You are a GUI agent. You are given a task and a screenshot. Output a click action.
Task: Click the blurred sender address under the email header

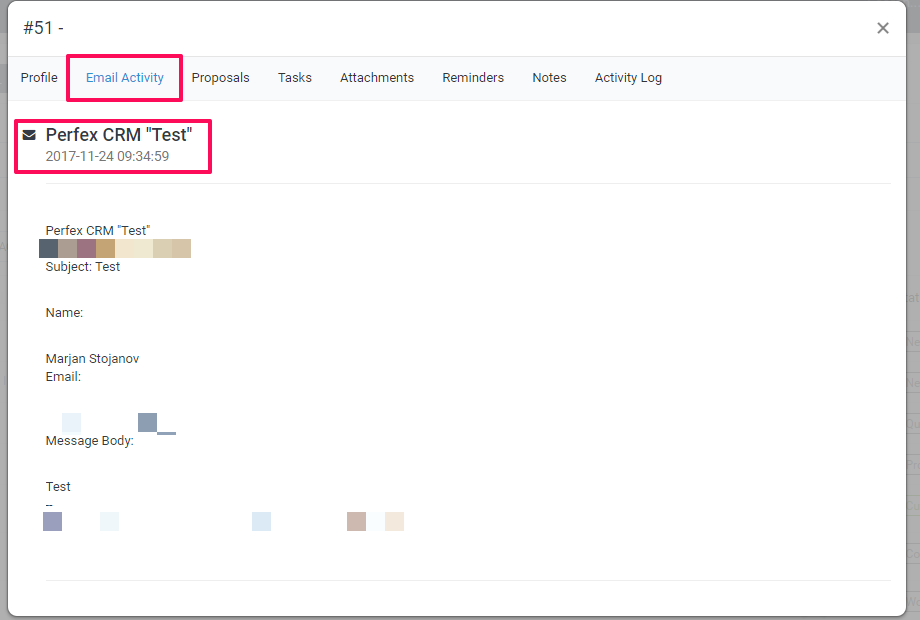point(115,248)
